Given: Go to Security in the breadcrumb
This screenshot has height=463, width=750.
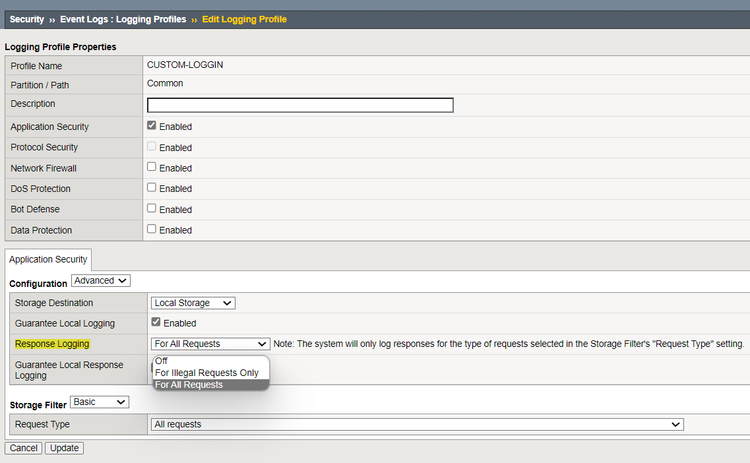Looking at the screenshot, I should pos(26,20).
